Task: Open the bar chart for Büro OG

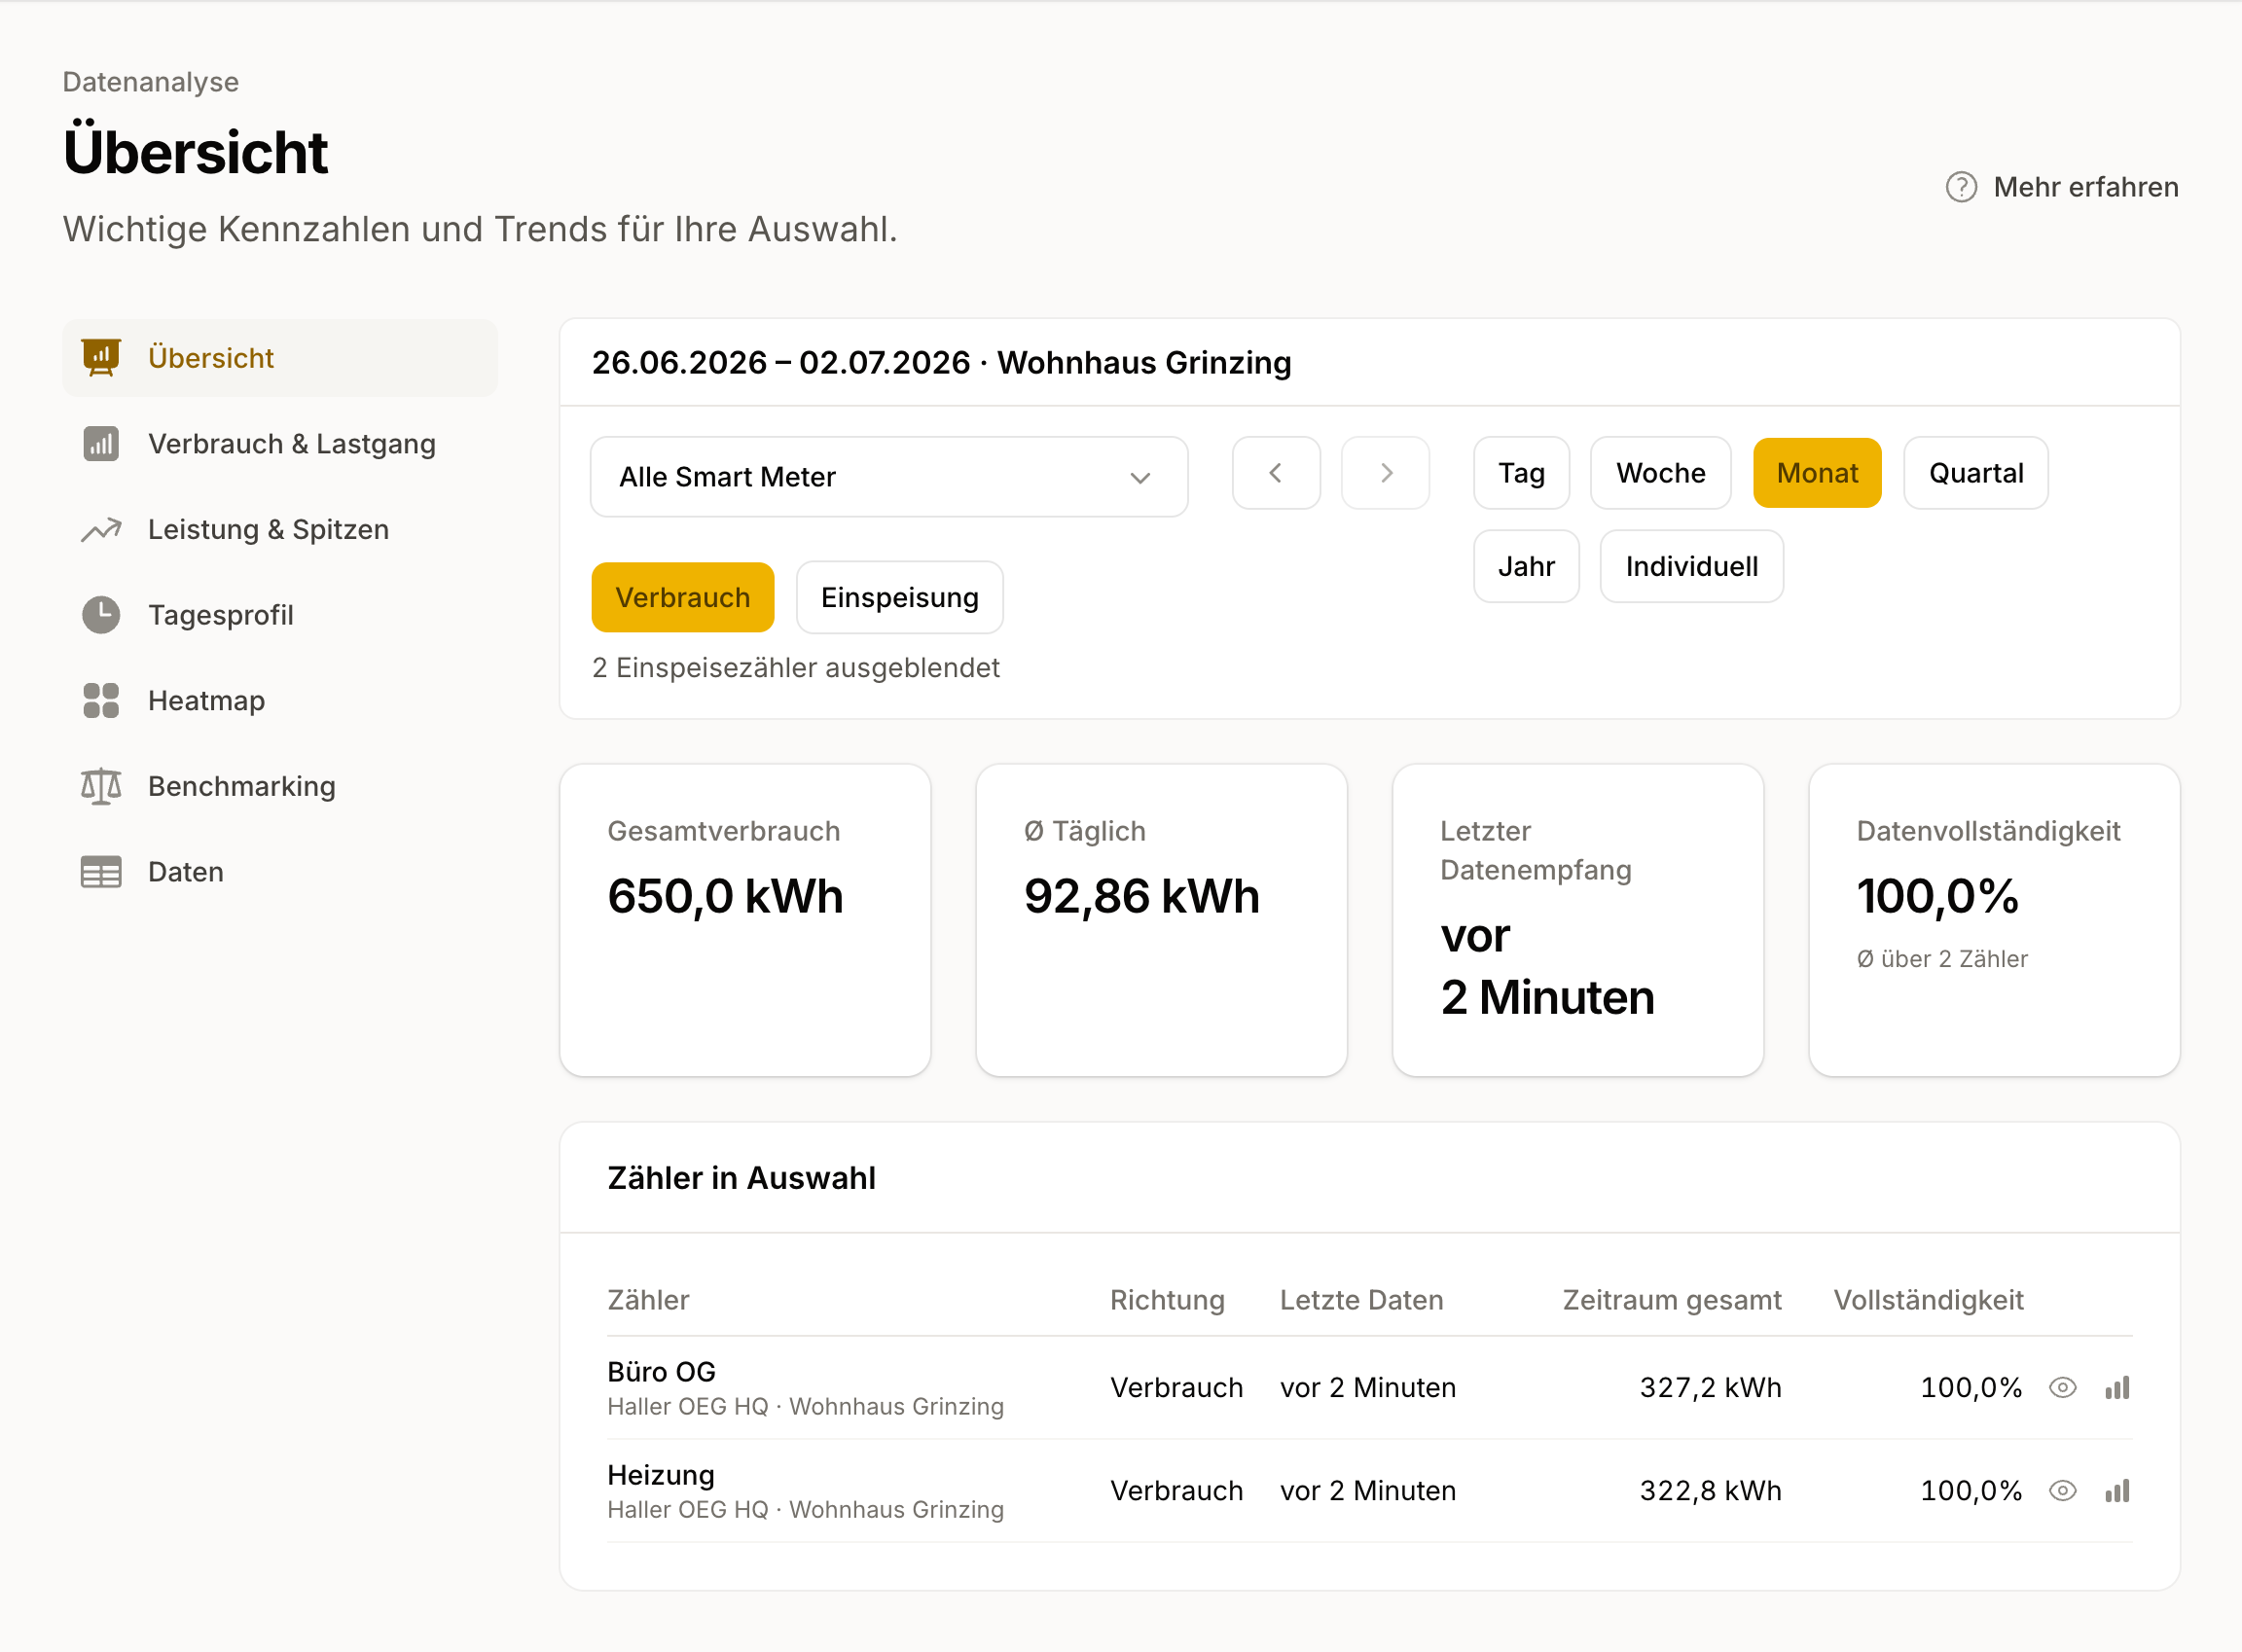Action: (2118, 1388)
